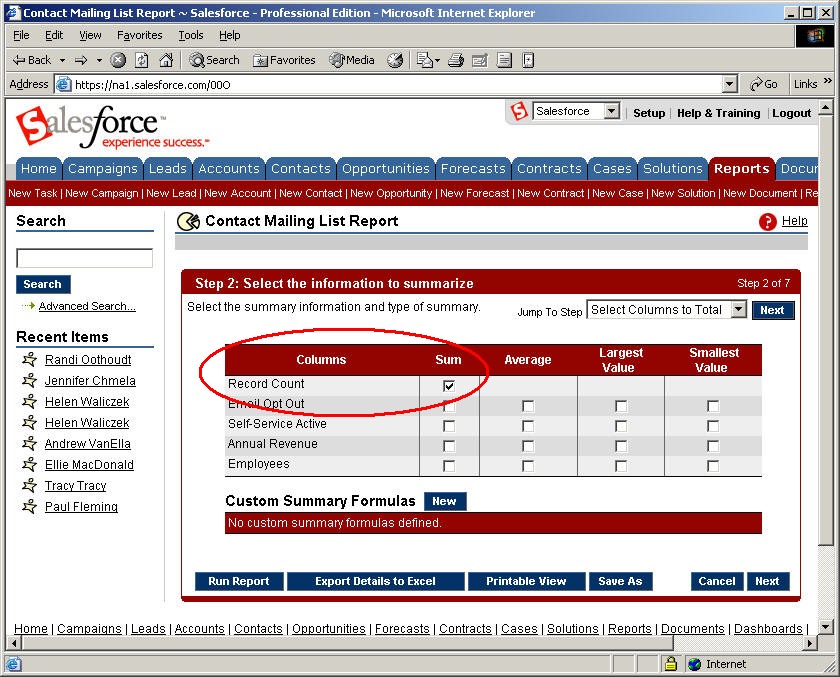This screenshot has height=677, width=840.
Task: Click the vertical scrollbar down arrow
Action: [x=826, y=626]
